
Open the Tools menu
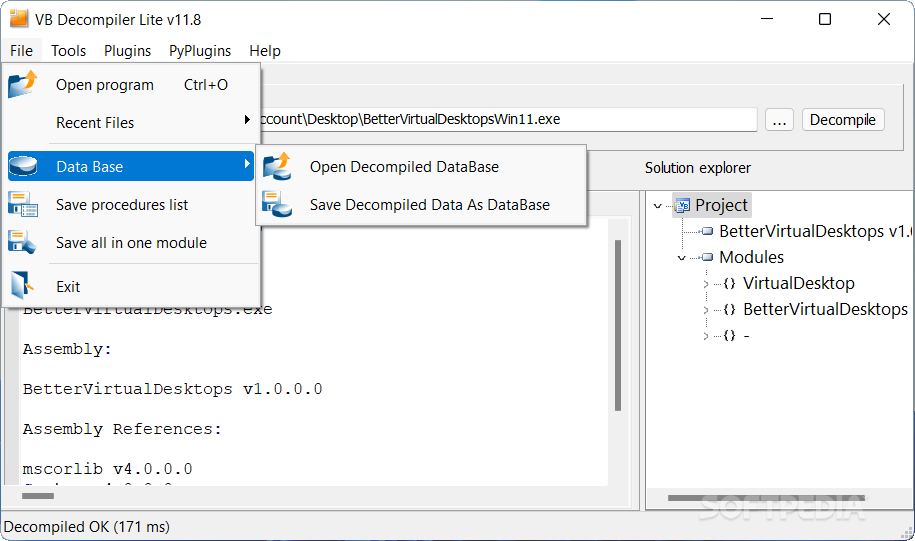coord(68,51)
